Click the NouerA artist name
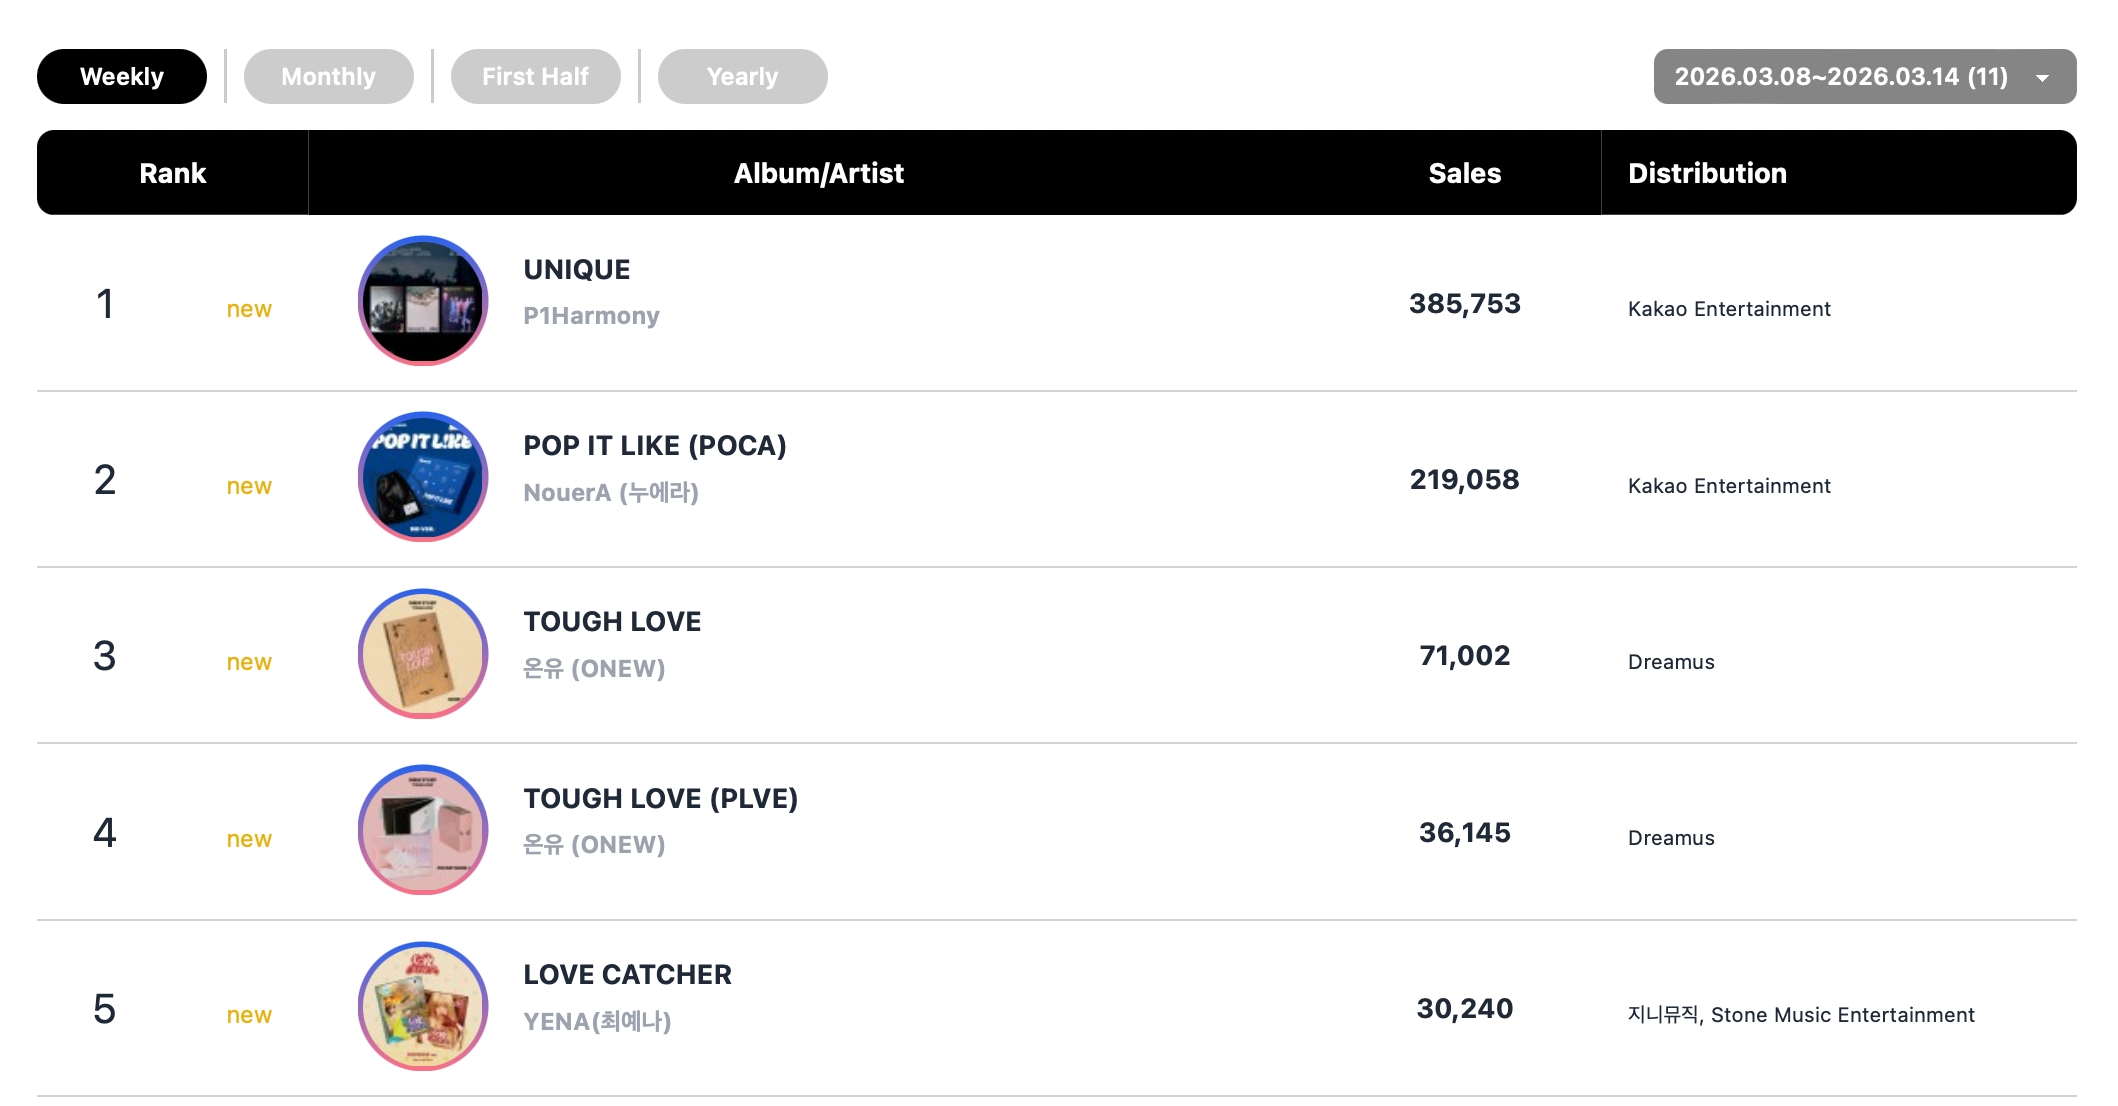This screenshot has height=1106, width=2118. pyautogui.click(x=610, y=493)
